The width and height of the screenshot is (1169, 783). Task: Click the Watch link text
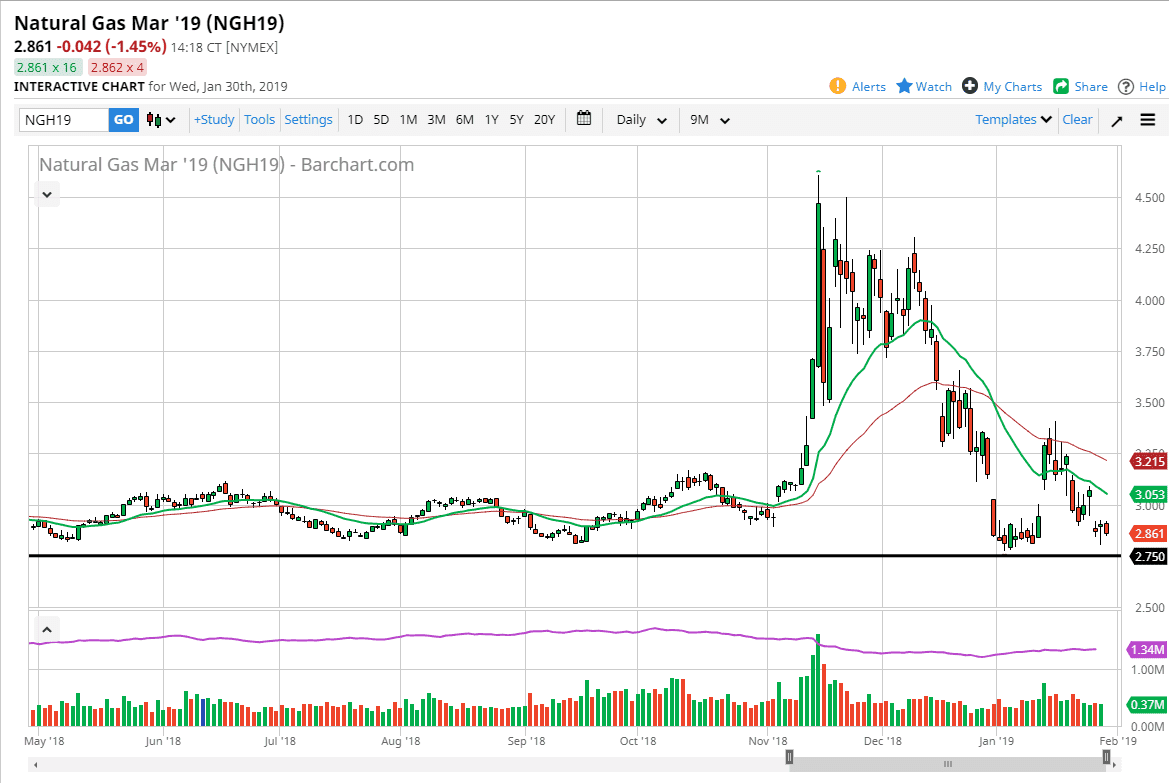(933, 87)
